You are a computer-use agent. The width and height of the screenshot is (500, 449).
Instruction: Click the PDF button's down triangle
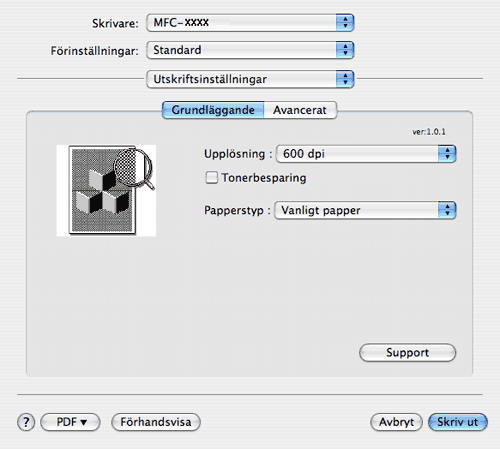[x=84, y=422]
